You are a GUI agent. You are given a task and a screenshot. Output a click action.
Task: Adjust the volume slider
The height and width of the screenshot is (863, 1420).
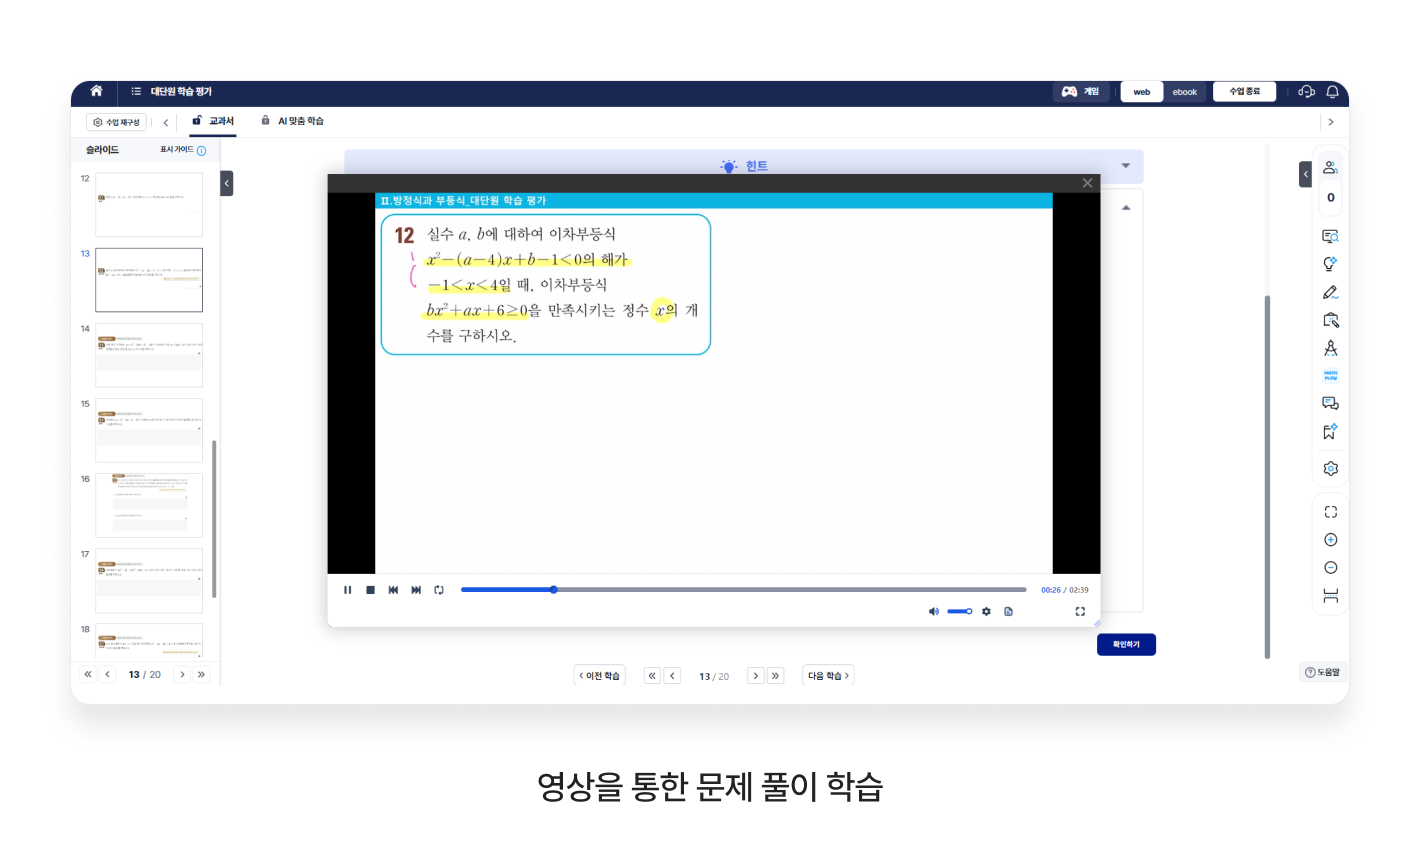click(960, 611)
